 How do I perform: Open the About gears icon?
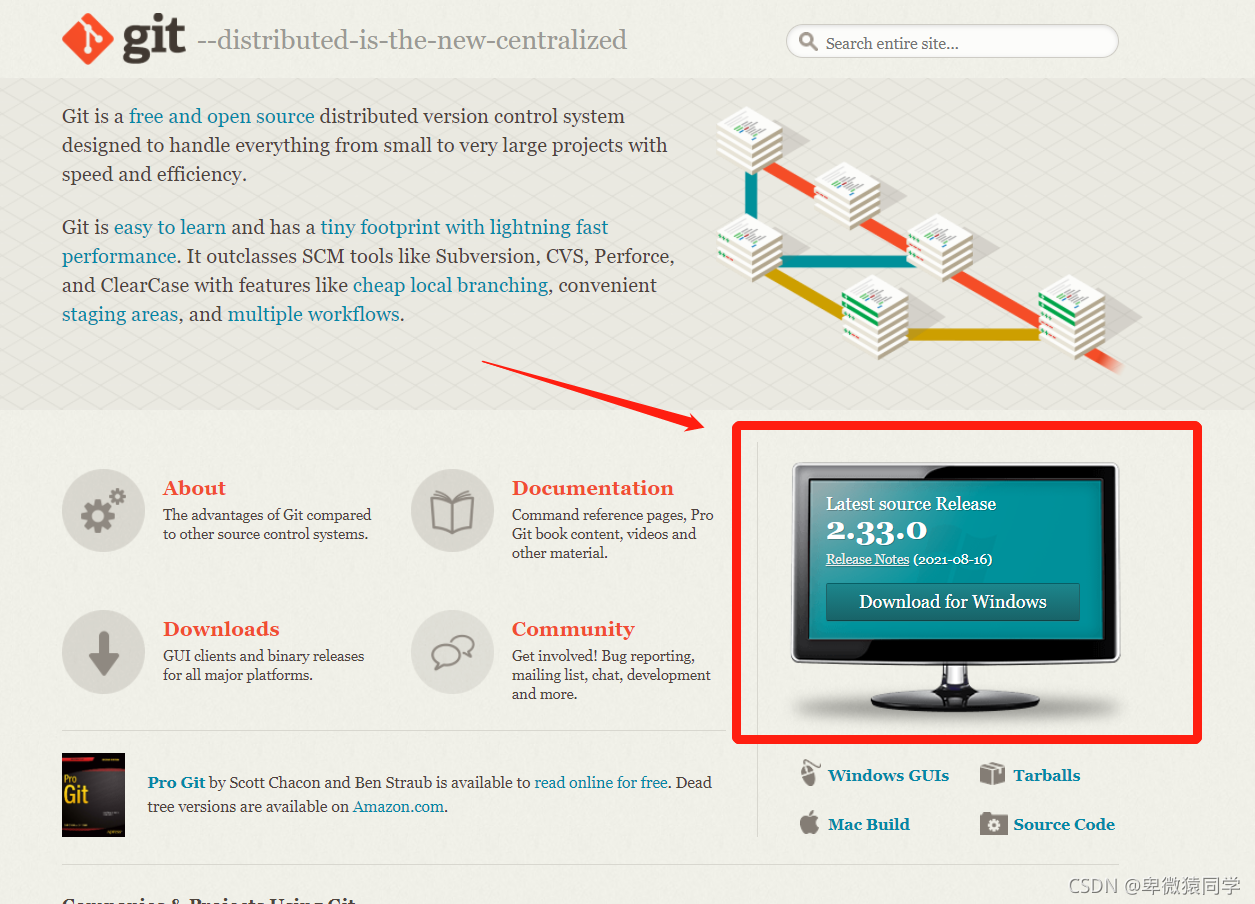[104, 511]
